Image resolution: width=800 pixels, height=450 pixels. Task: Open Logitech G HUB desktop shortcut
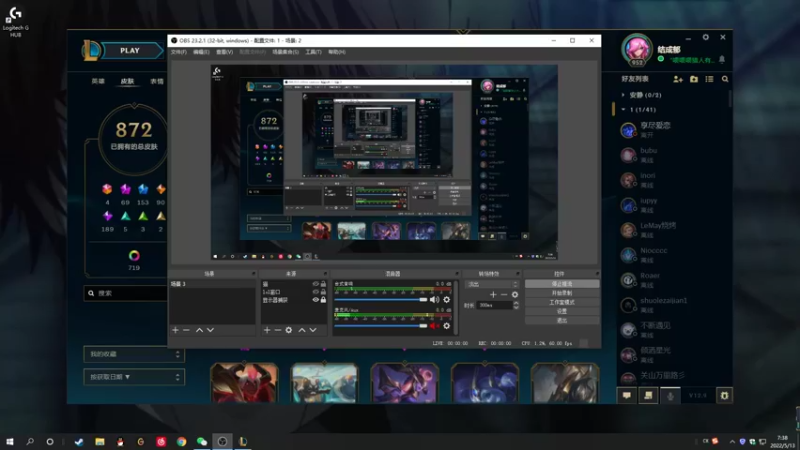15,20
